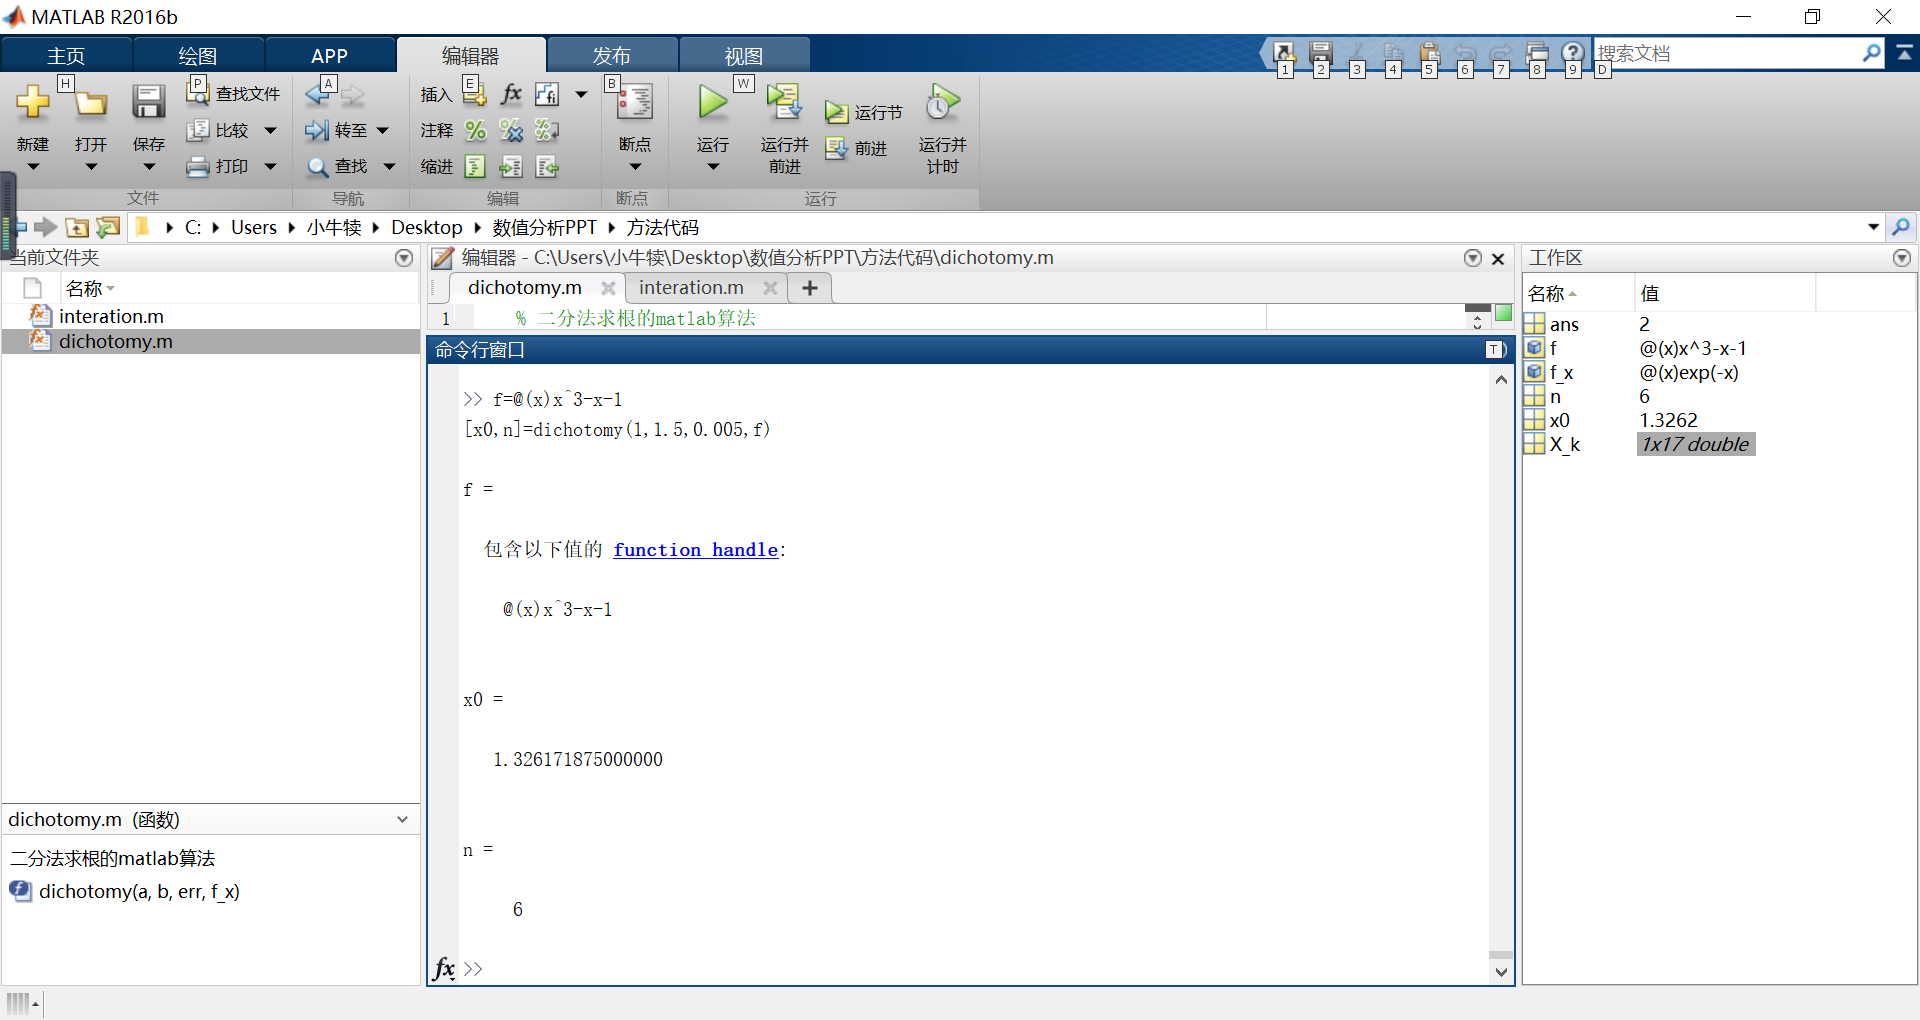1920x1020 pixels.
Task: Collapse the toolstrip ribbon arrow
Action: point(1905,53)
